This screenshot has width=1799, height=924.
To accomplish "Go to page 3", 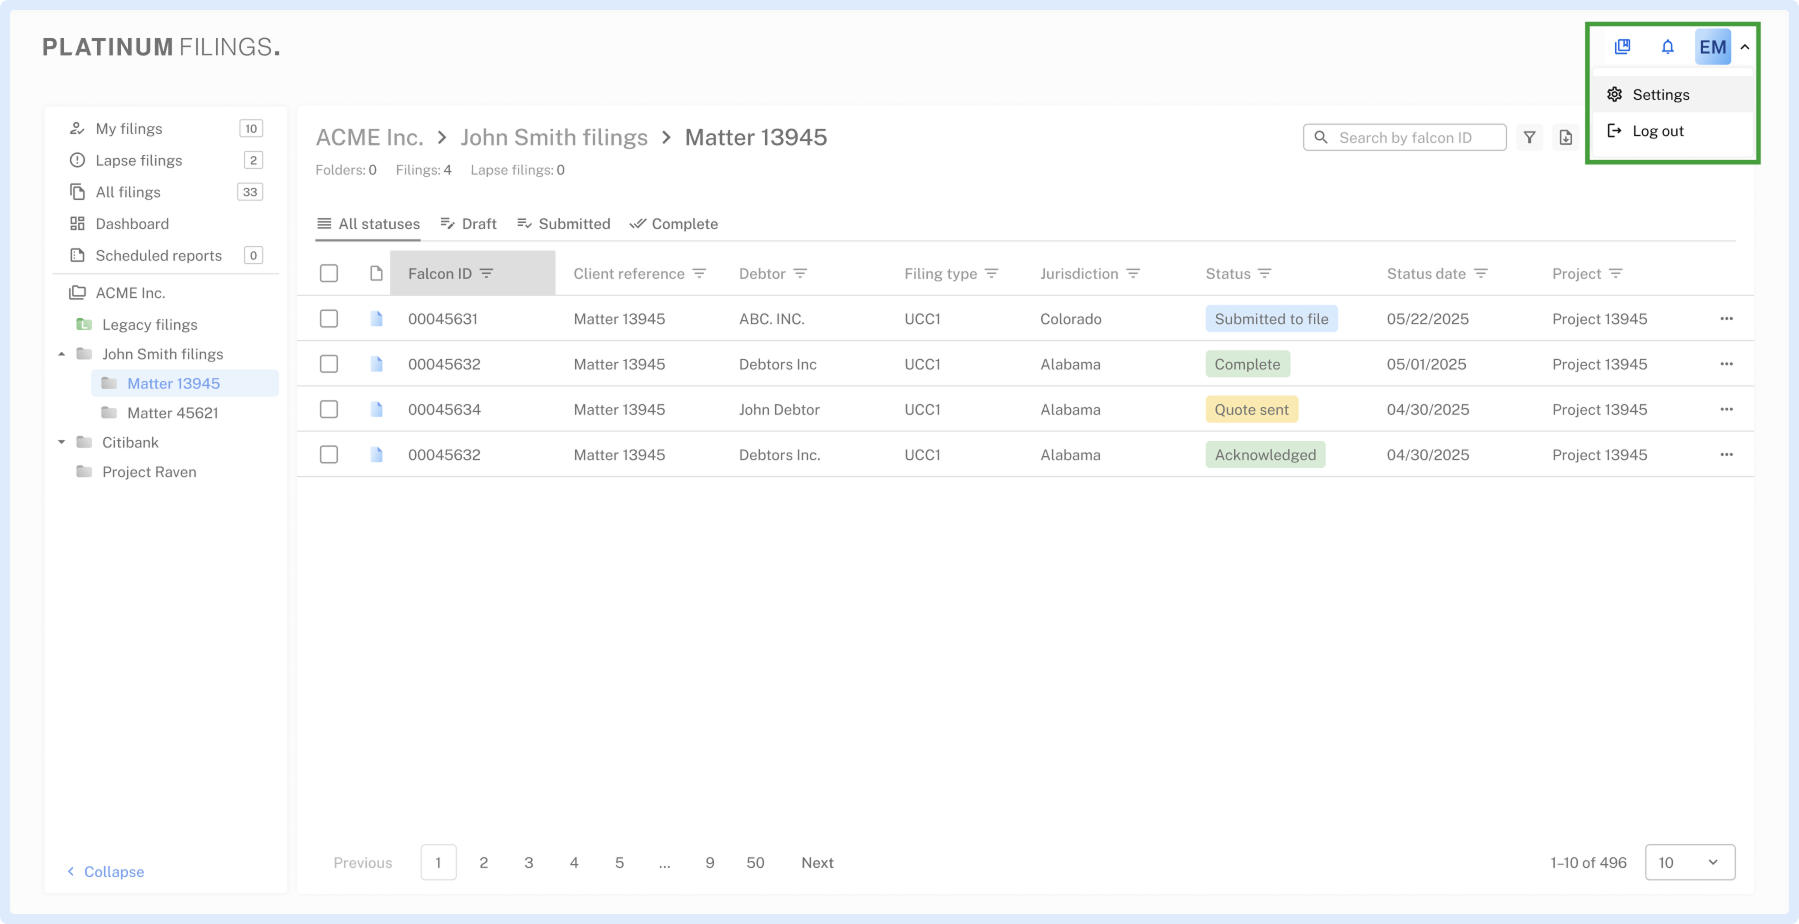I will 529,863.
